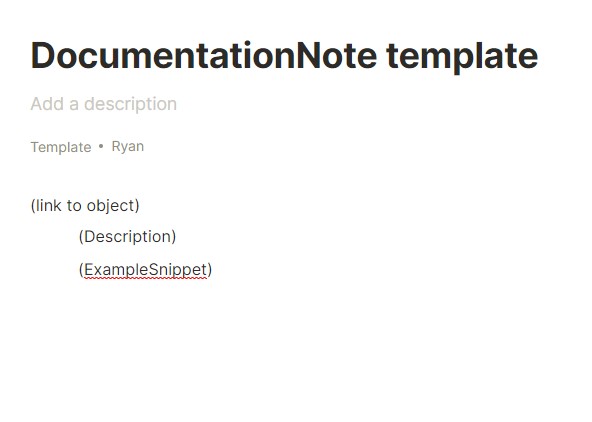Click the bullet separator between Template and Ryan
Image resolution: width=592 pixels, height=422 pixels.
tap(101, 146)
